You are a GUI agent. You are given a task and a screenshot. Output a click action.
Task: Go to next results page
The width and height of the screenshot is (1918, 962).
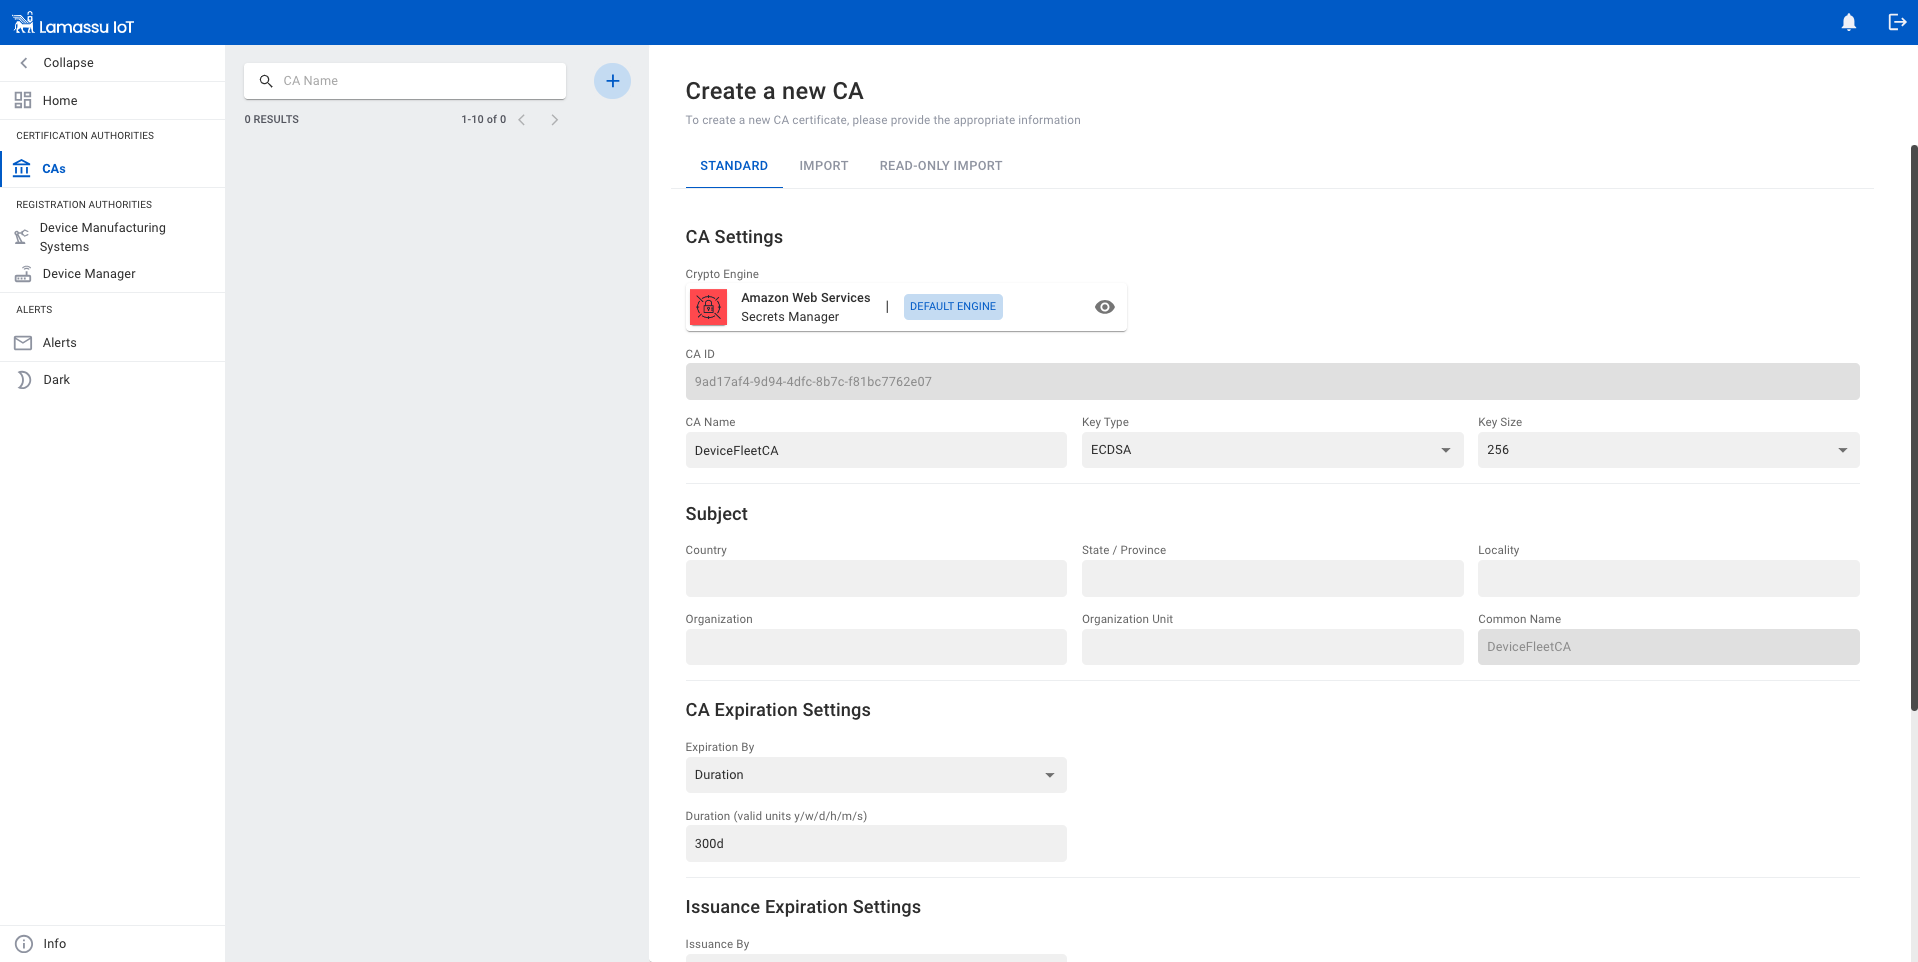pos(554,120)
